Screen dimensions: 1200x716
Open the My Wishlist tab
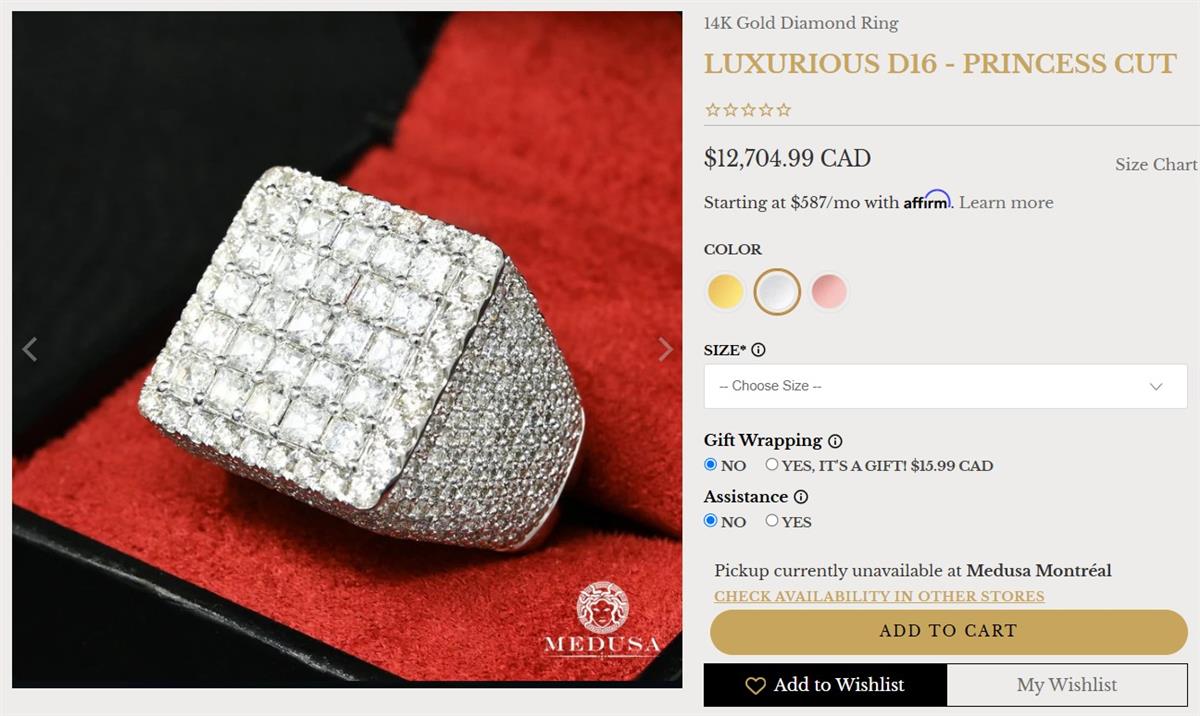1067,685
